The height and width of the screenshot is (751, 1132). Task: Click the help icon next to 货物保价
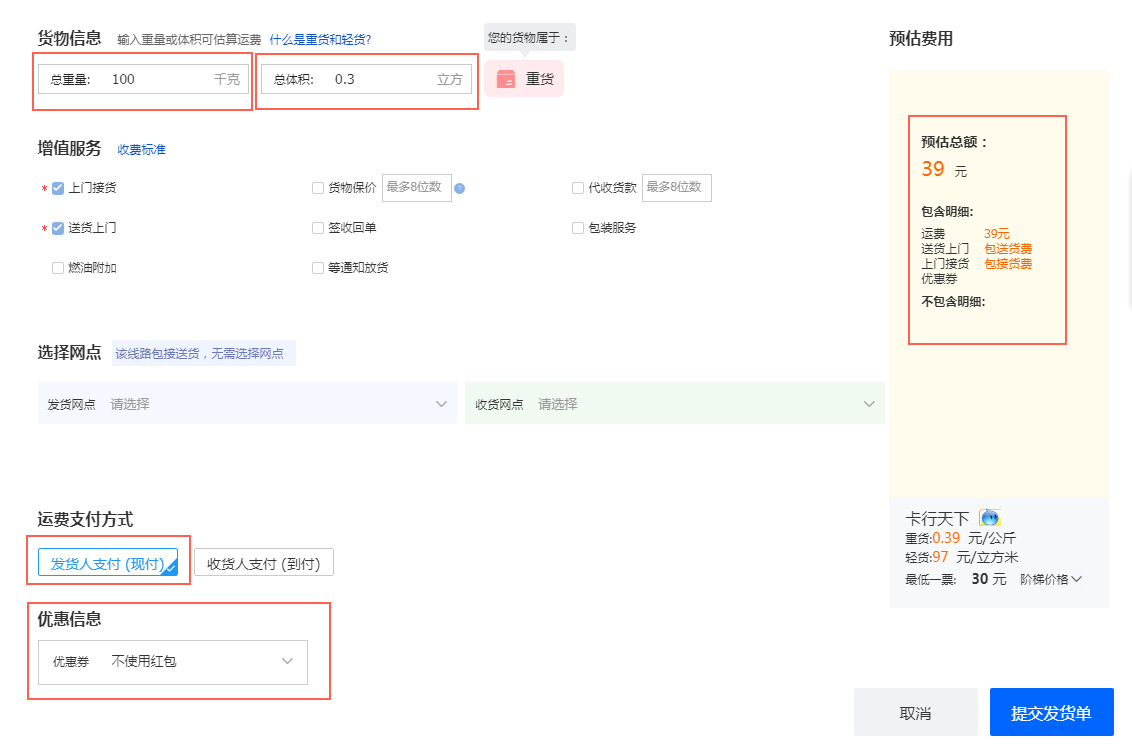[459, 188]
